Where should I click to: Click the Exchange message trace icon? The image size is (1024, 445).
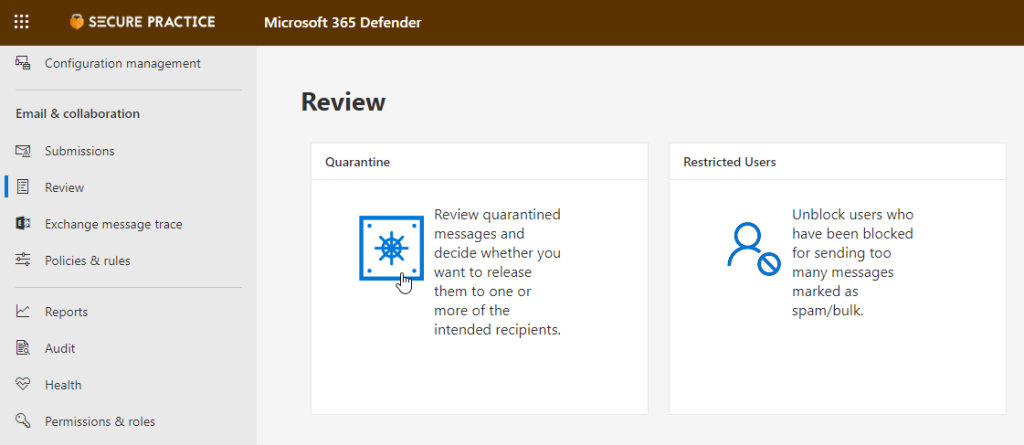click(23, 224)
